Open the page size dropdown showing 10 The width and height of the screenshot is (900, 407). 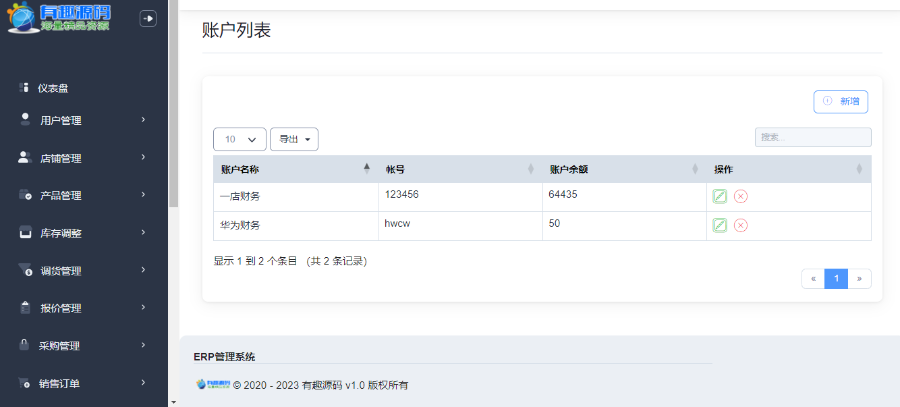click(240, 139)
